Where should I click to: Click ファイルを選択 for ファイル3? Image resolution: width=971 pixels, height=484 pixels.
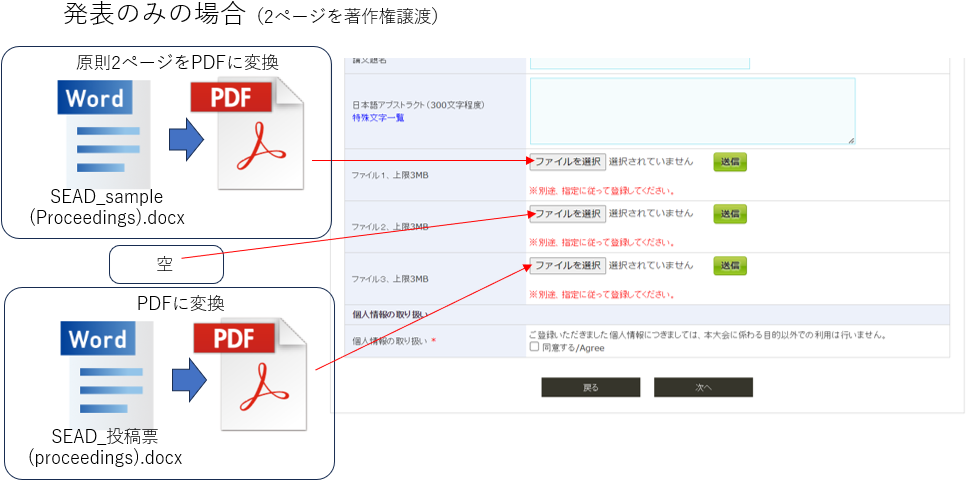pos(567,265)
